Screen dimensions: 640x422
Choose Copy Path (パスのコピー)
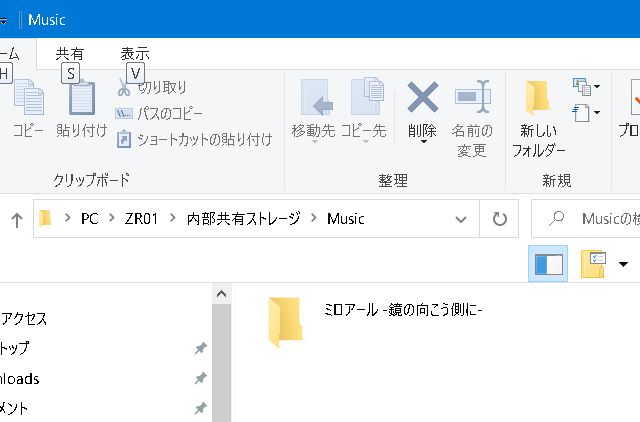(x=159, y=113)
